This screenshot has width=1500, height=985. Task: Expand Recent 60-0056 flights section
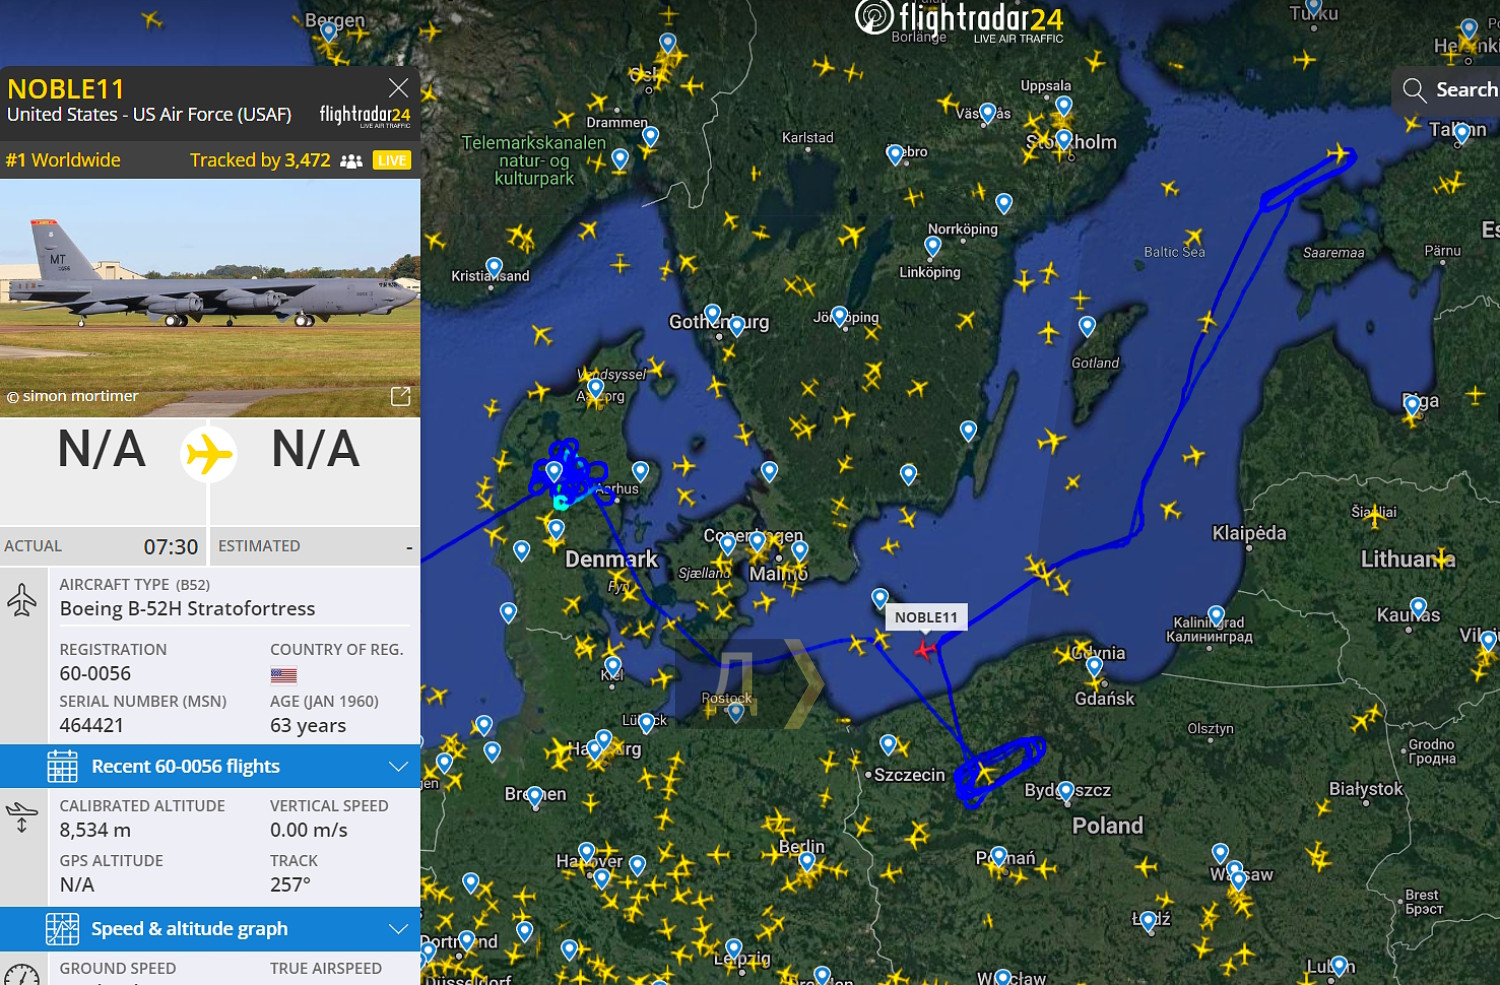[x=398, y=767]
